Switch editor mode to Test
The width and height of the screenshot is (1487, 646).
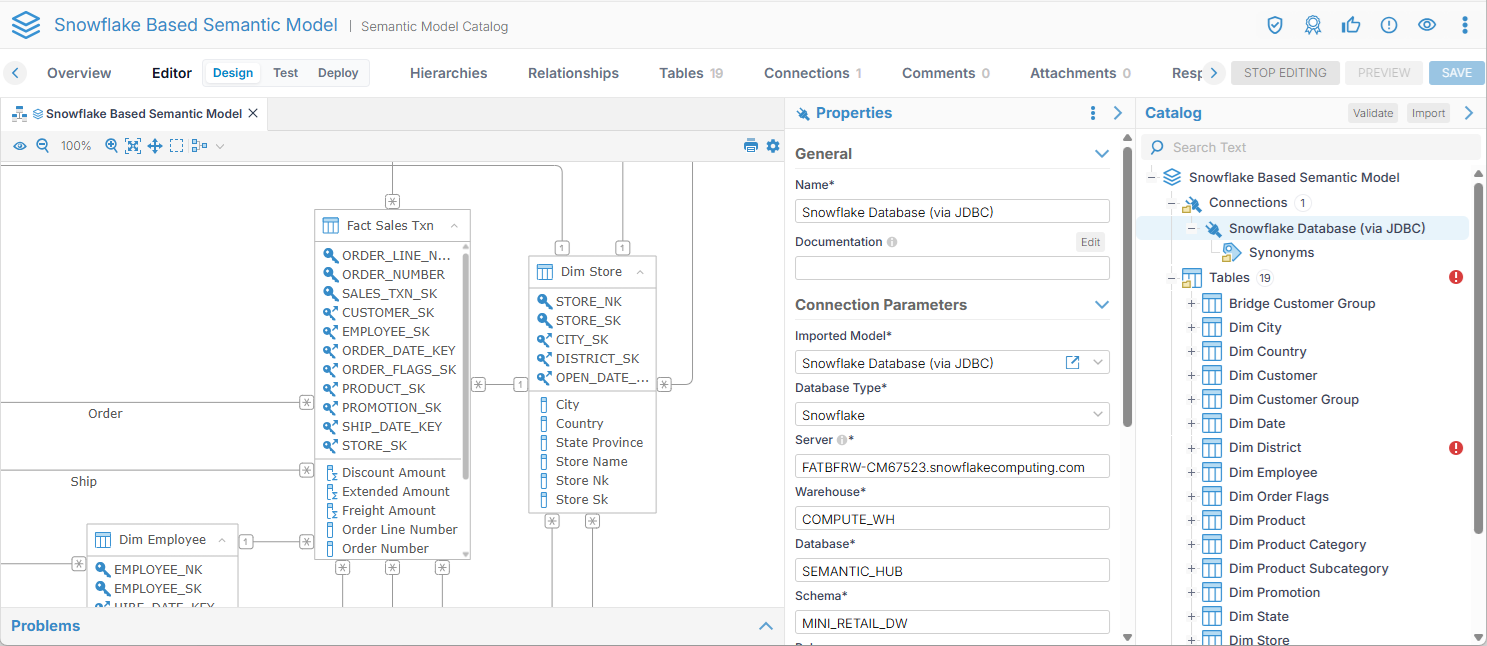point(286,73)
